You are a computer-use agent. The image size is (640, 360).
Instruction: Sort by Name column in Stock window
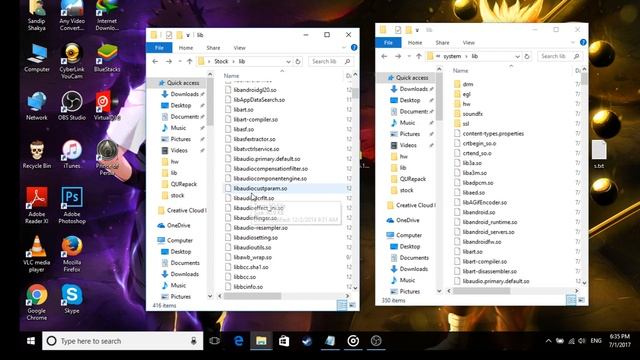pyautogui.click(x=231, y=76)
